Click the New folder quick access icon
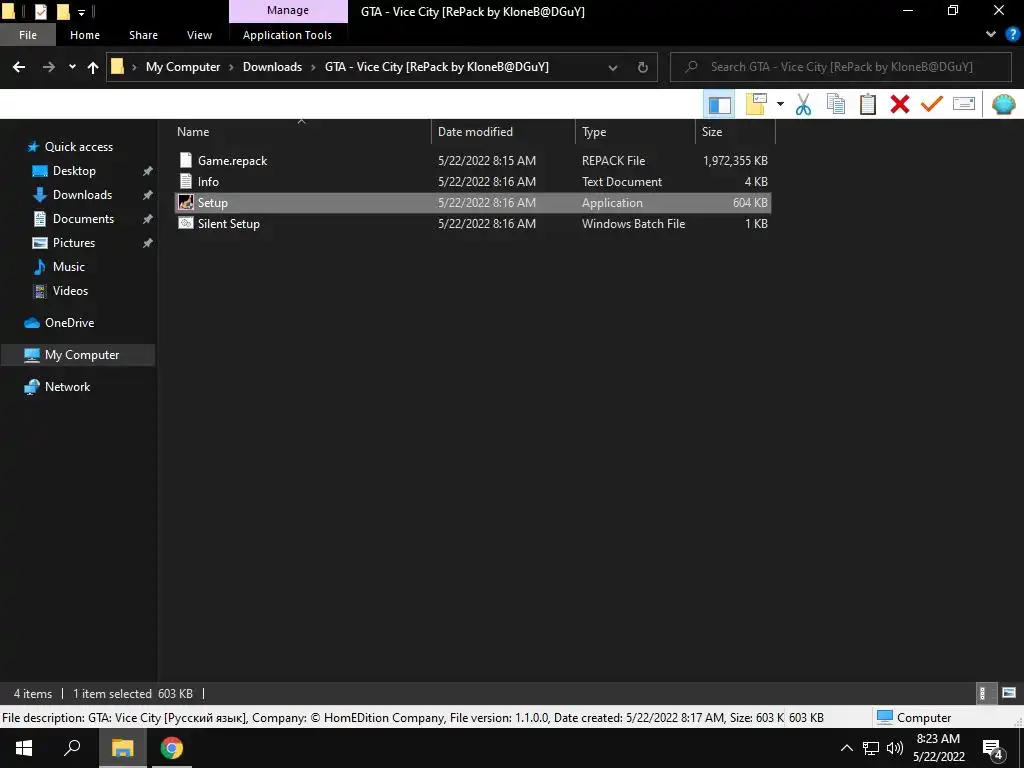This screenshot has width=1024, height=768. (63, 11)
